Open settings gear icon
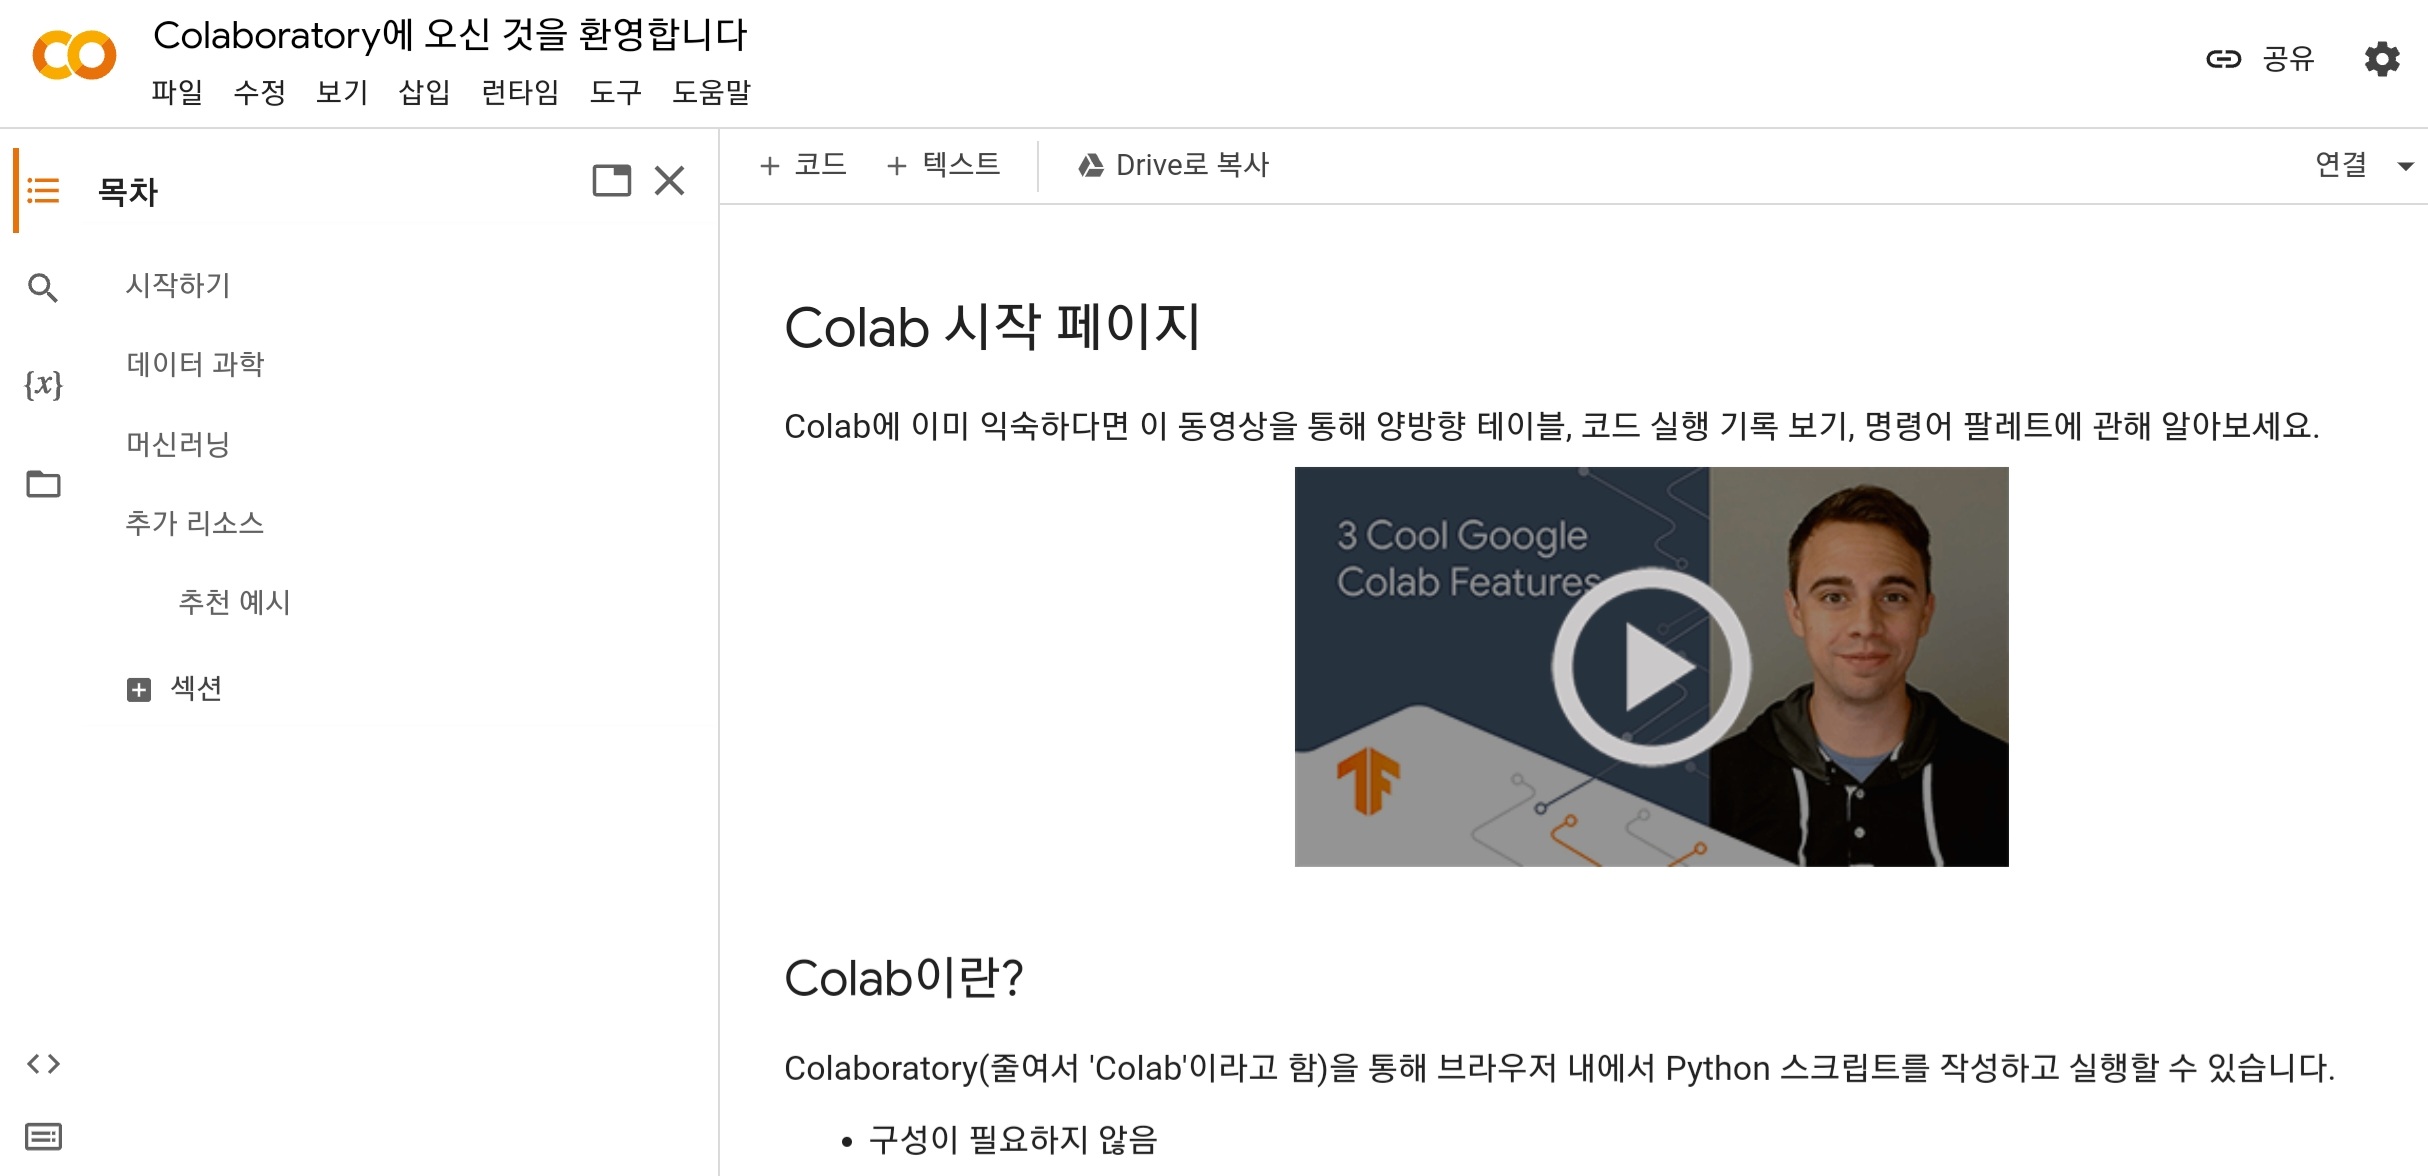Viewport: 2428px width, 1176px height. tap(2381, 60)
